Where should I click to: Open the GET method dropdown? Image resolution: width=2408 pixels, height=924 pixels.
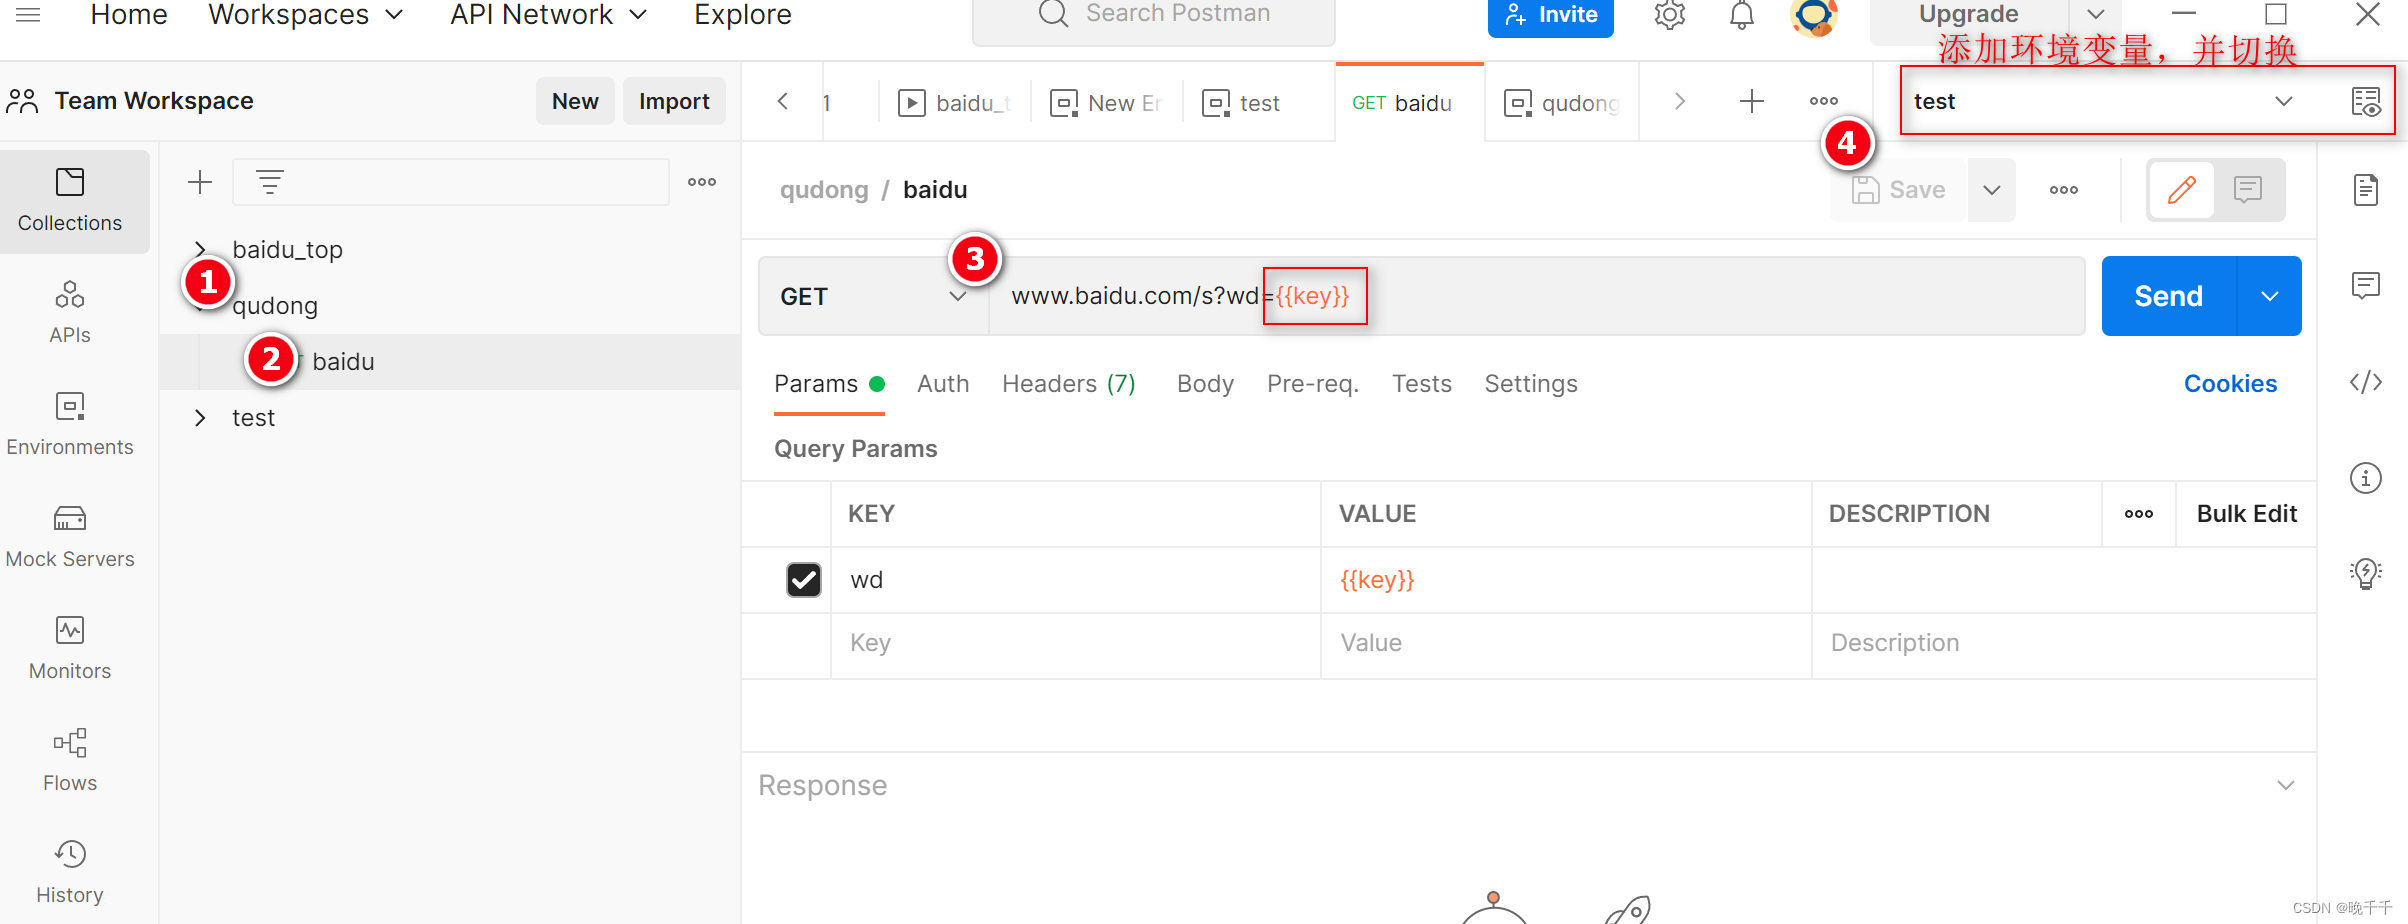(x=872, y=296)
